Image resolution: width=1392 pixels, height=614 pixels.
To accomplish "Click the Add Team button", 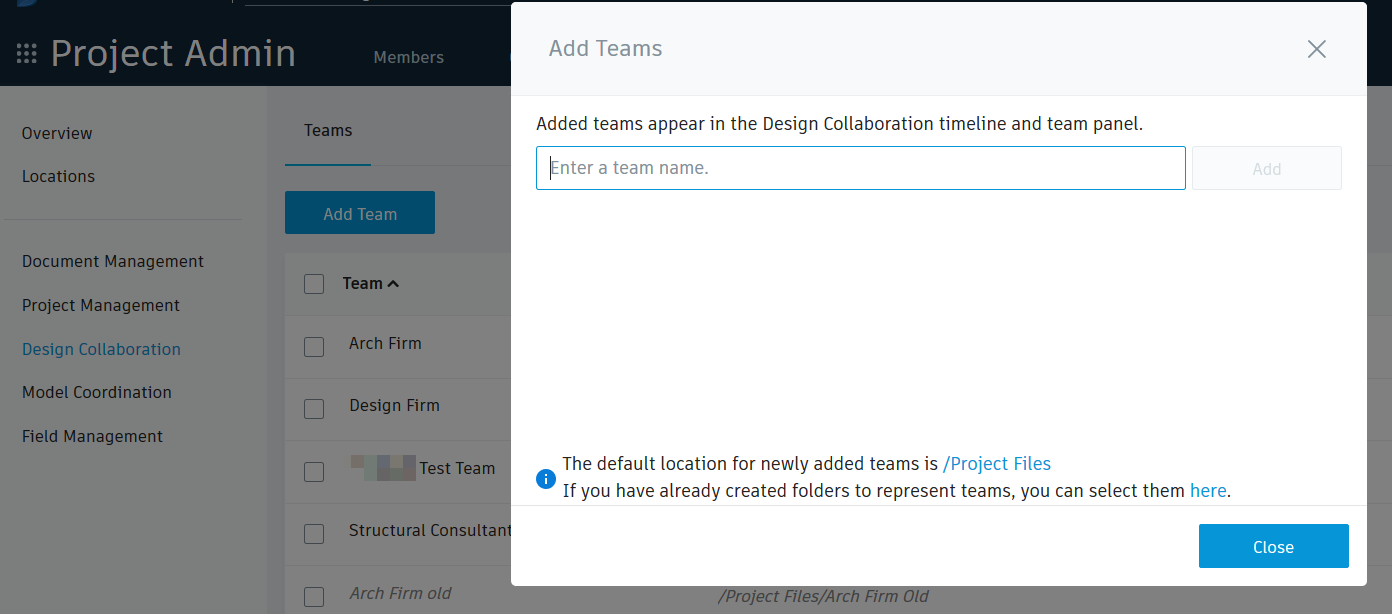I will [359, 212].
